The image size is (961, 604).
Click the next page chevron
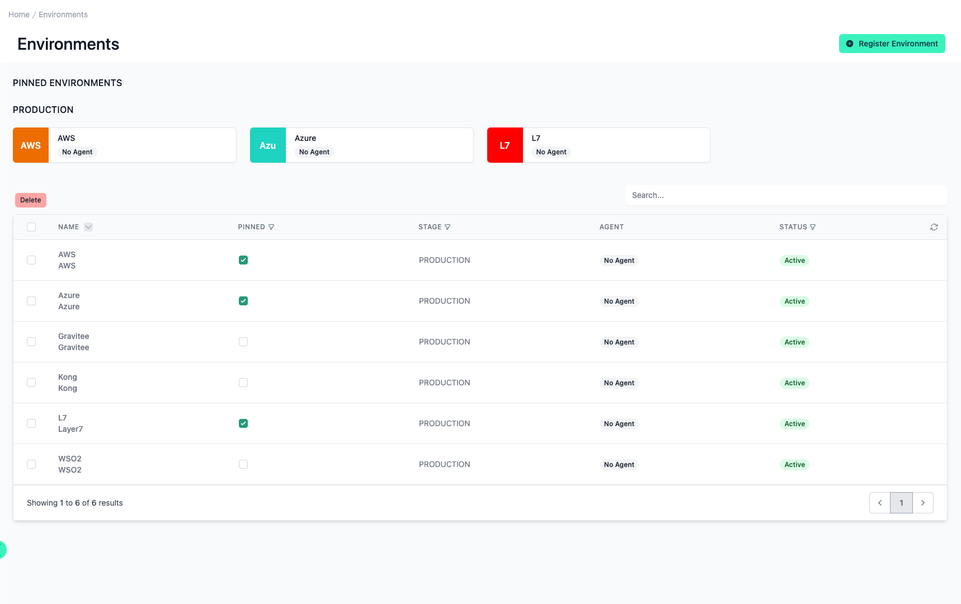coord(922,502)
